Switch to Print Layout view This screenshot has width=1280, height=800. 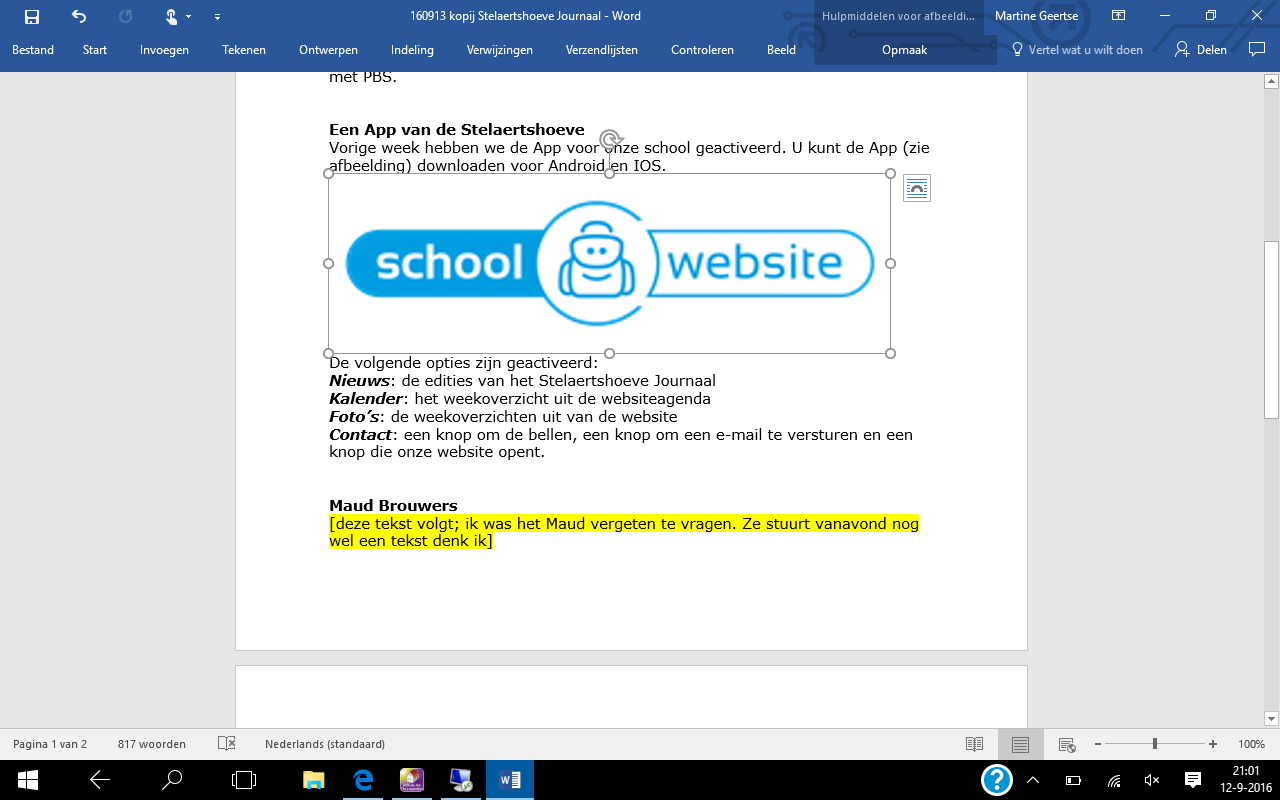pos(1020,744)
